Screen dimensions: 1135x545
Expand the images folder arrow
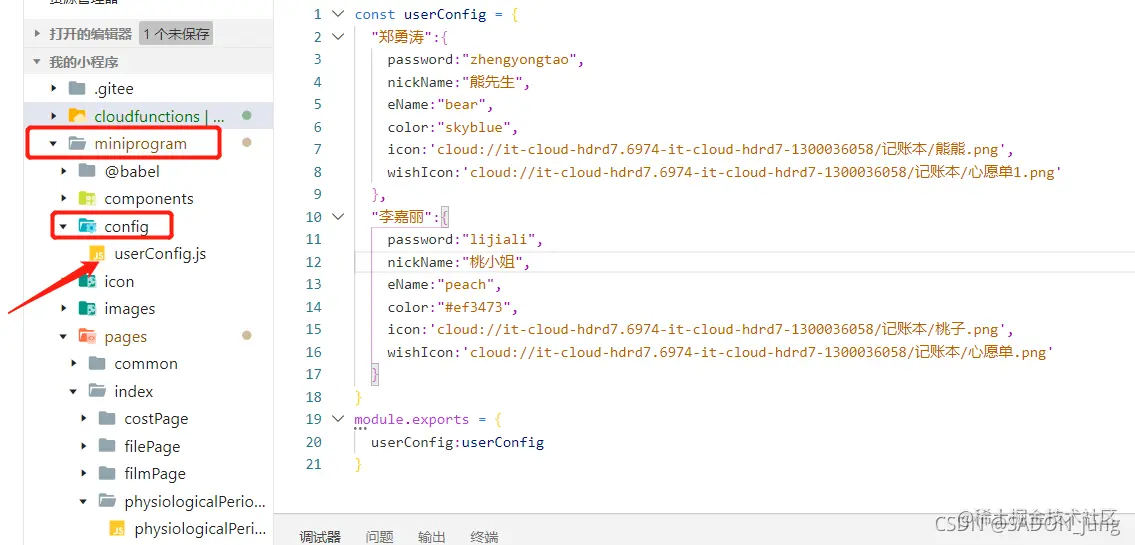tap(64, 309)
